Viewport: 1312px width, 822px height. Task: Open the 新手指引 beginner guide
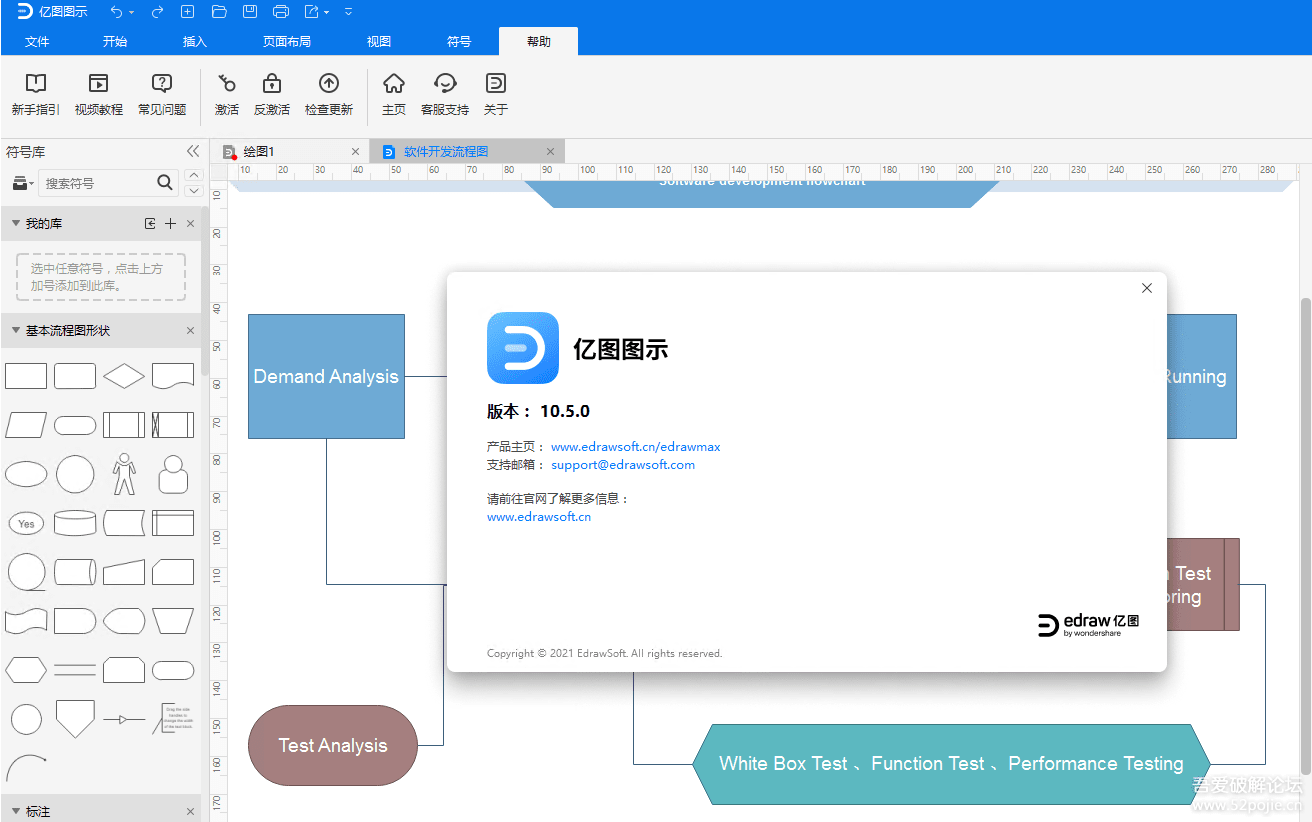pos(36,95)
